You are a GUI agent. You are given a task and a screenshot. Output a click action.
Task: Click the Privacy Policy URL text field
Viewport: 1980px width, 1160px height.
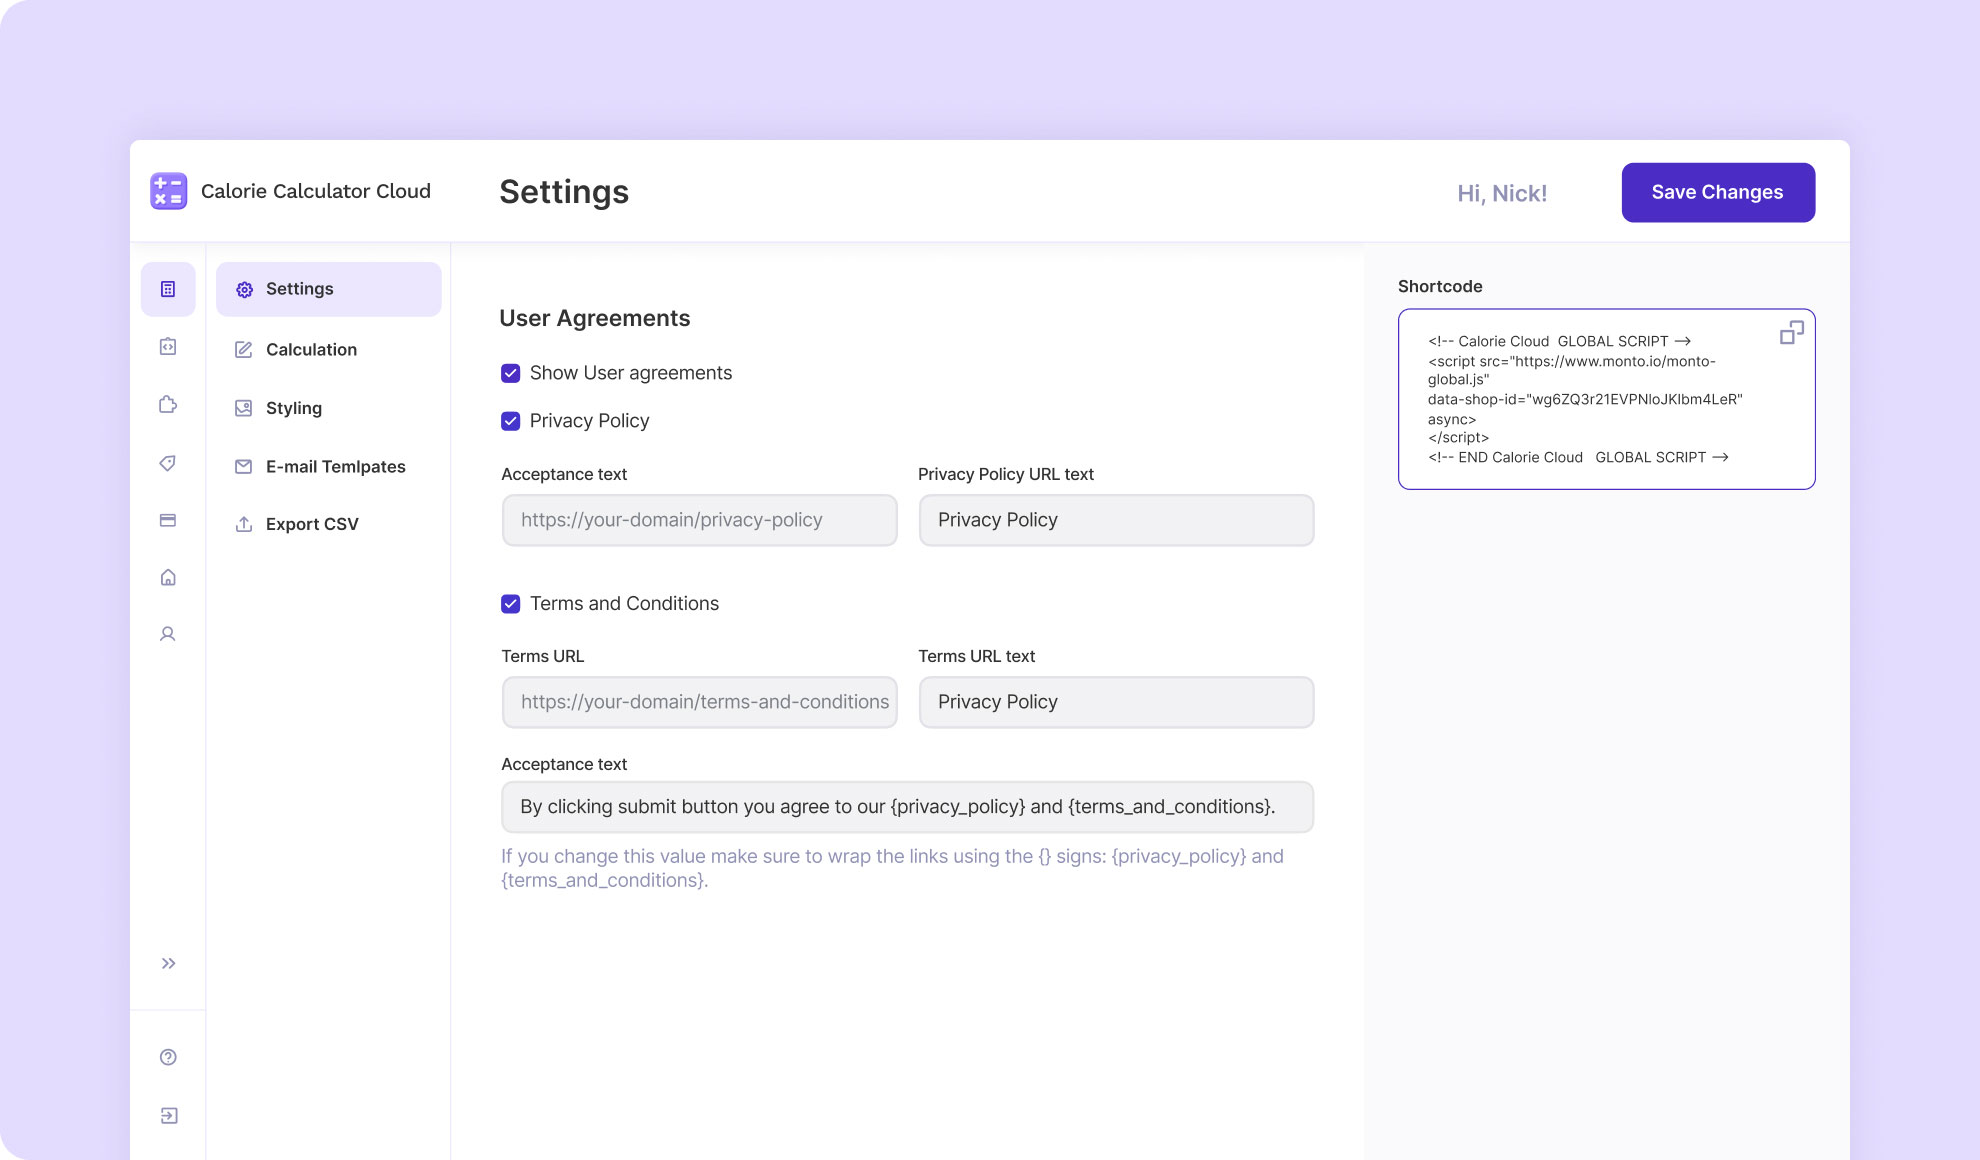(x=1116, y=519)
